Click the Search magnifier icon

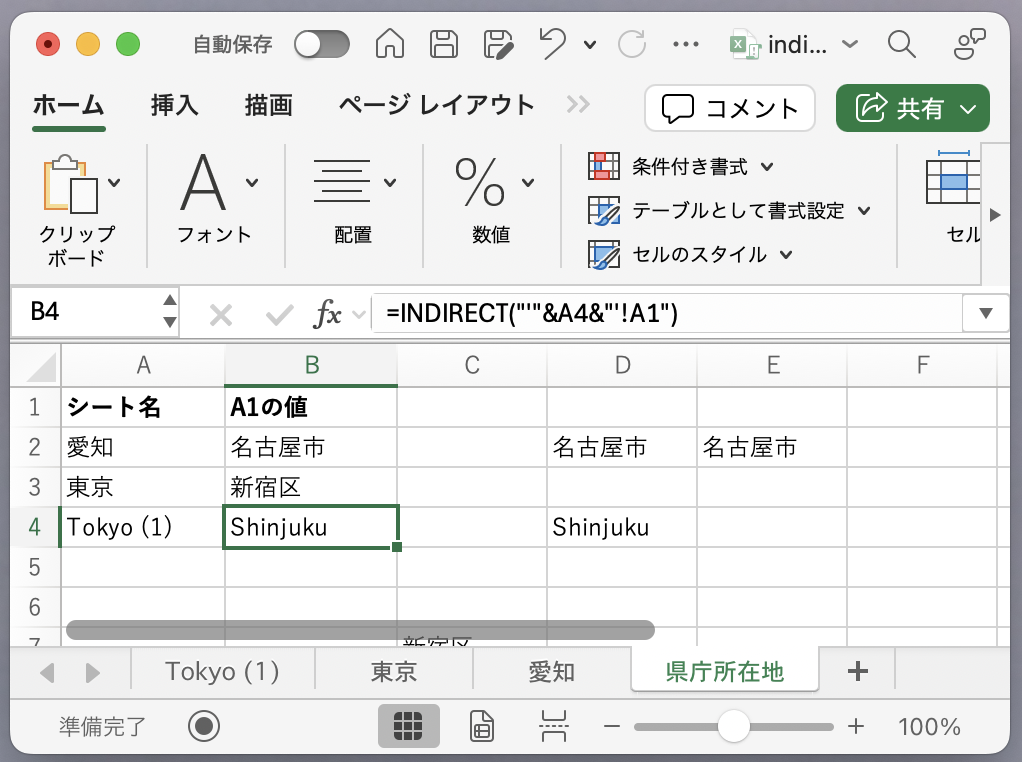(901, 44)
